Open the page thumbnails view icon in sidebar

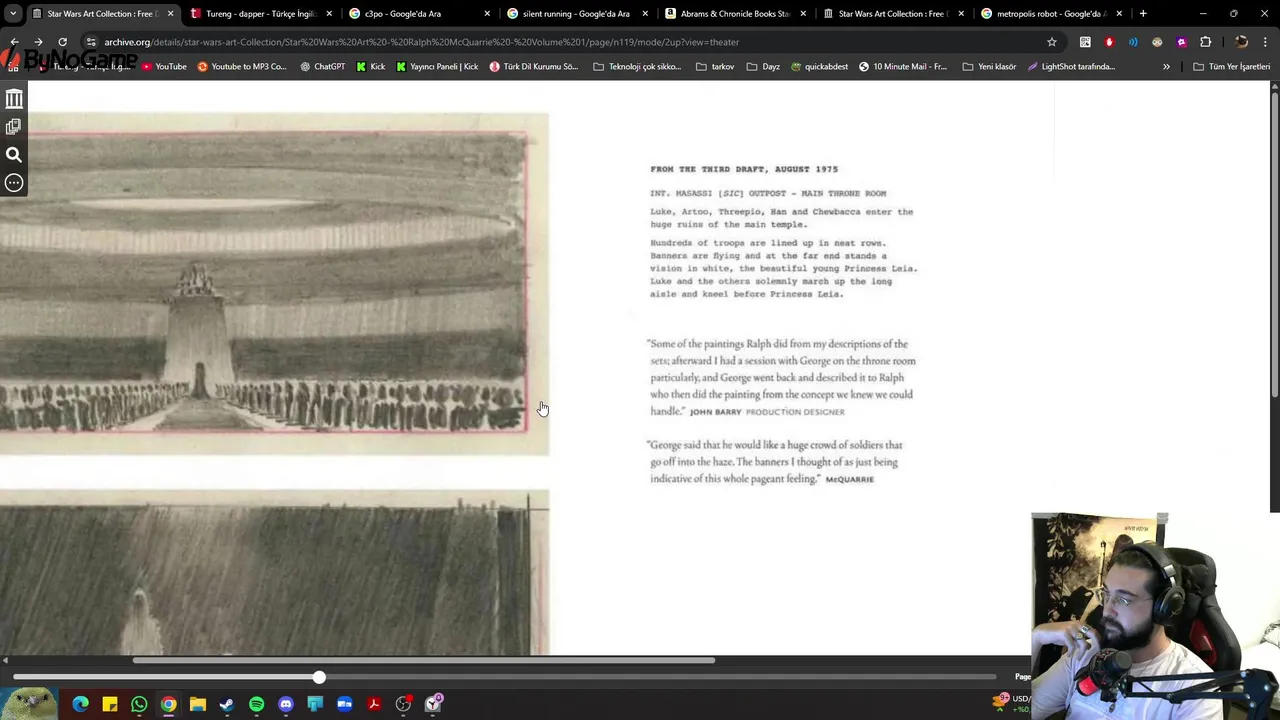pyautogui.click(x=14, y=127)
